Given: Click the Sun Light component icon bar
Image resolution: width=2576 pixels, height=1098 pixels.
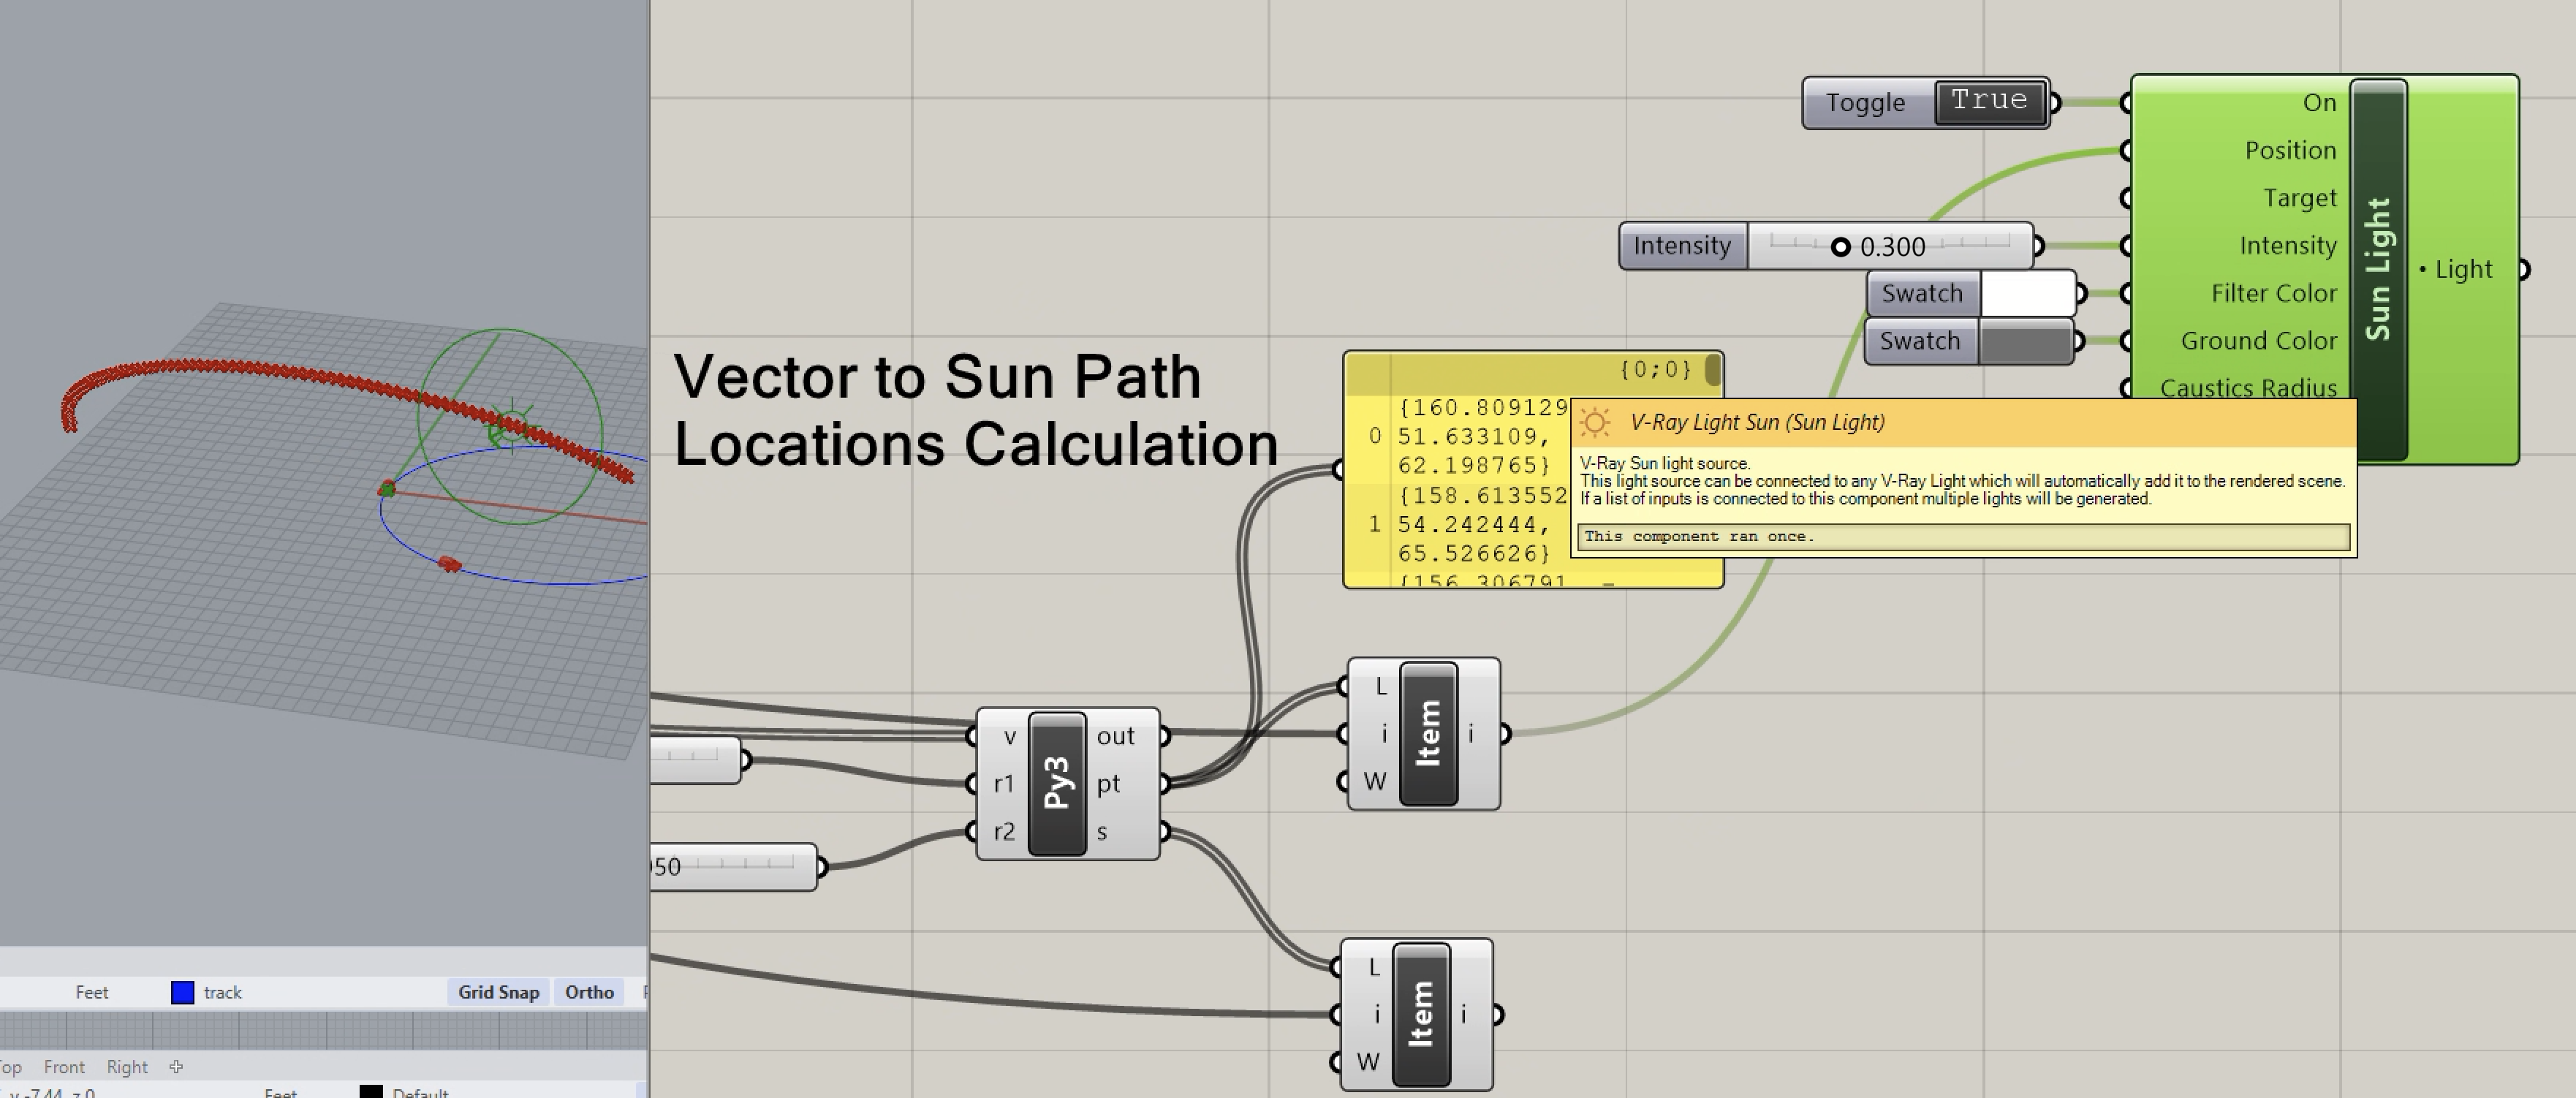Looking at the screenshot, I should (2378, 268).
